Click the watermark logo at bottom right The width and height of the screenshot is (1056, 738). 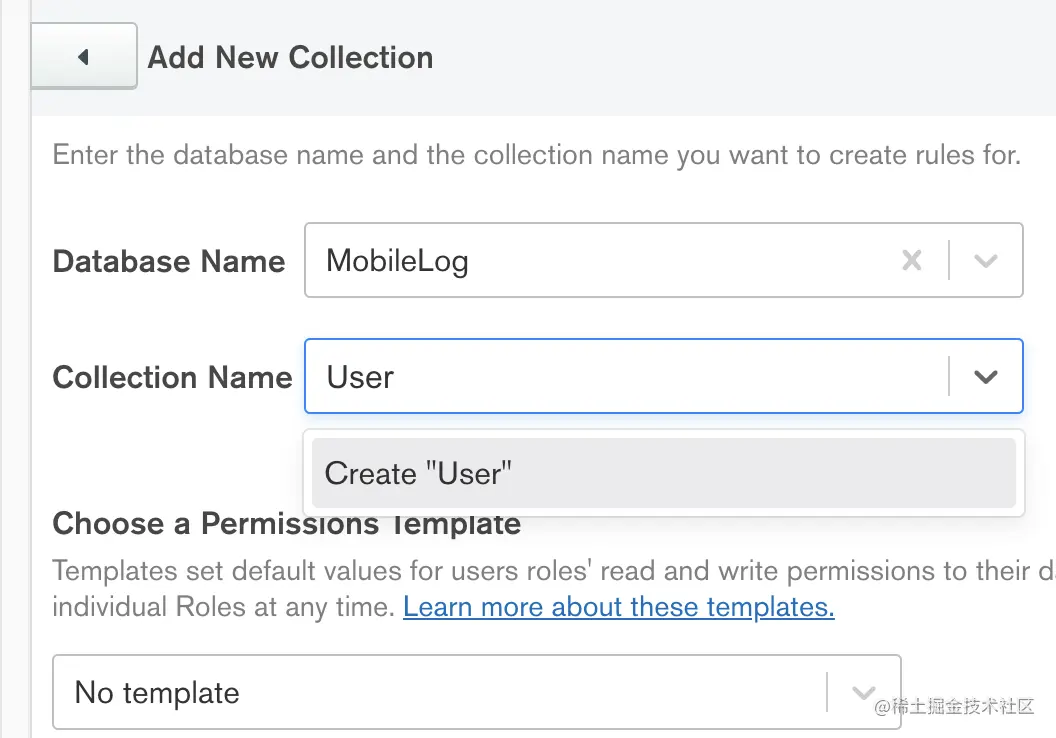pyautogui.click(x=953, y=707)
